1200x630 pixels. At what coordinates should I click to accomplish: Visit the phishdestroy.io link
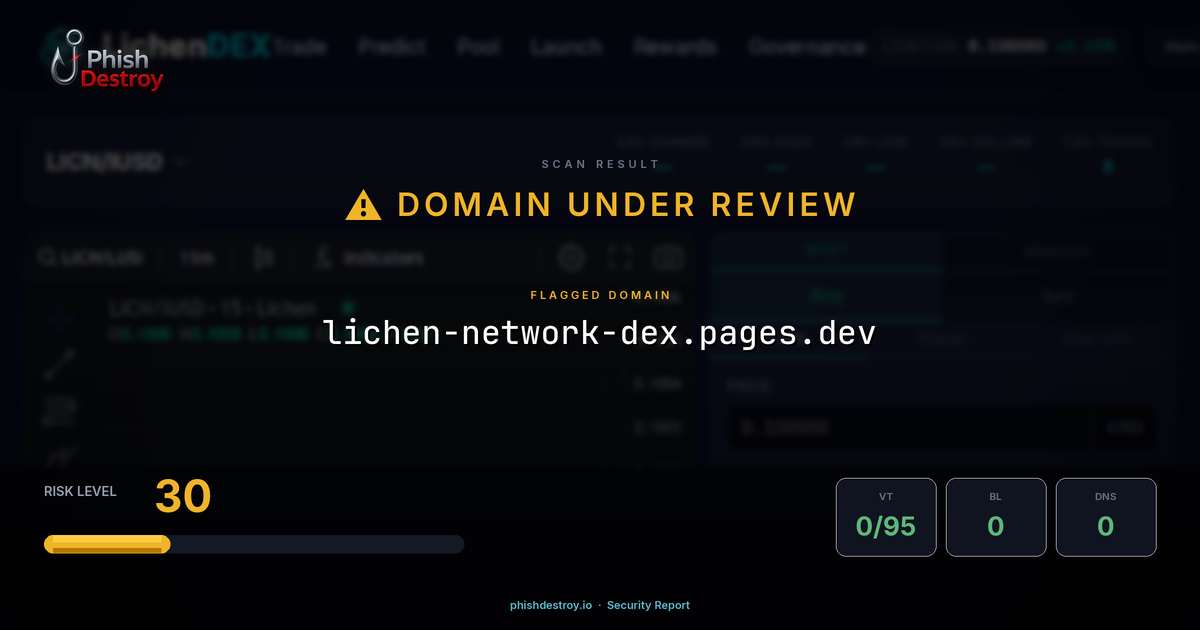550,605
